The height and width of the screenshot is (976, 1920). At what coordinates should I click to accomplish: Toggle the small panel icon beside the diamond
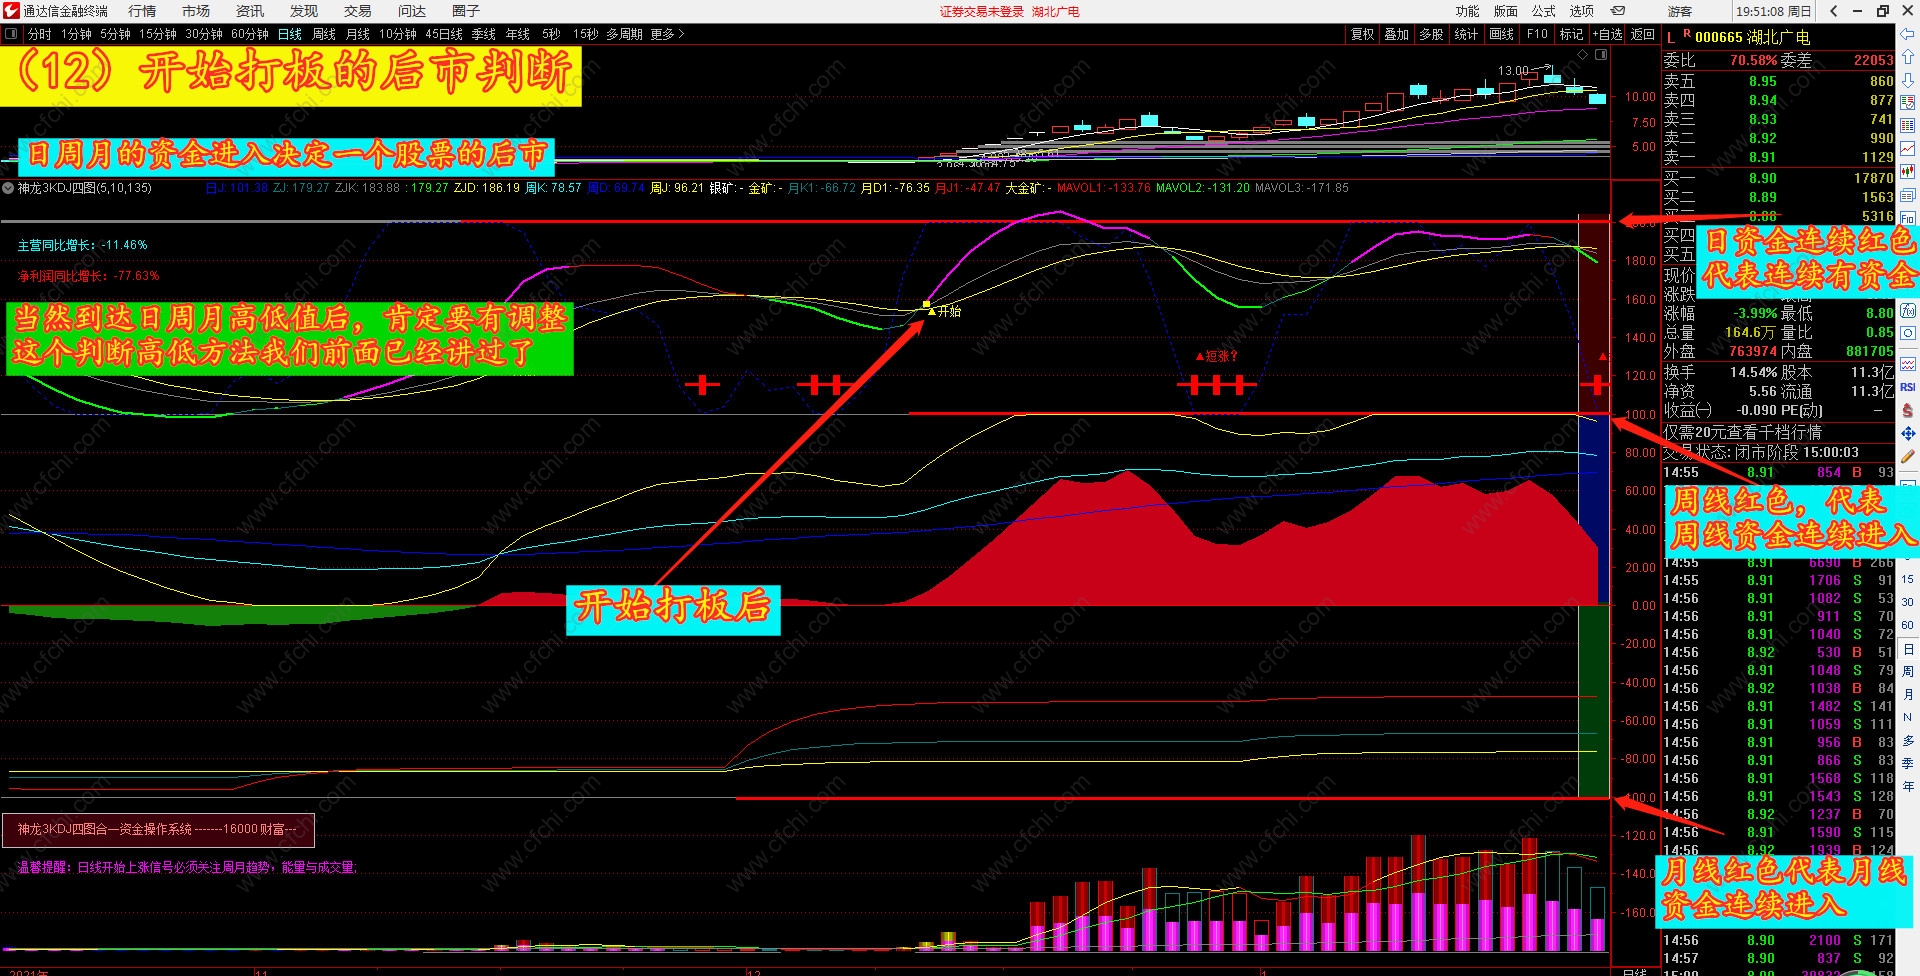click(x=1600, y=54)
